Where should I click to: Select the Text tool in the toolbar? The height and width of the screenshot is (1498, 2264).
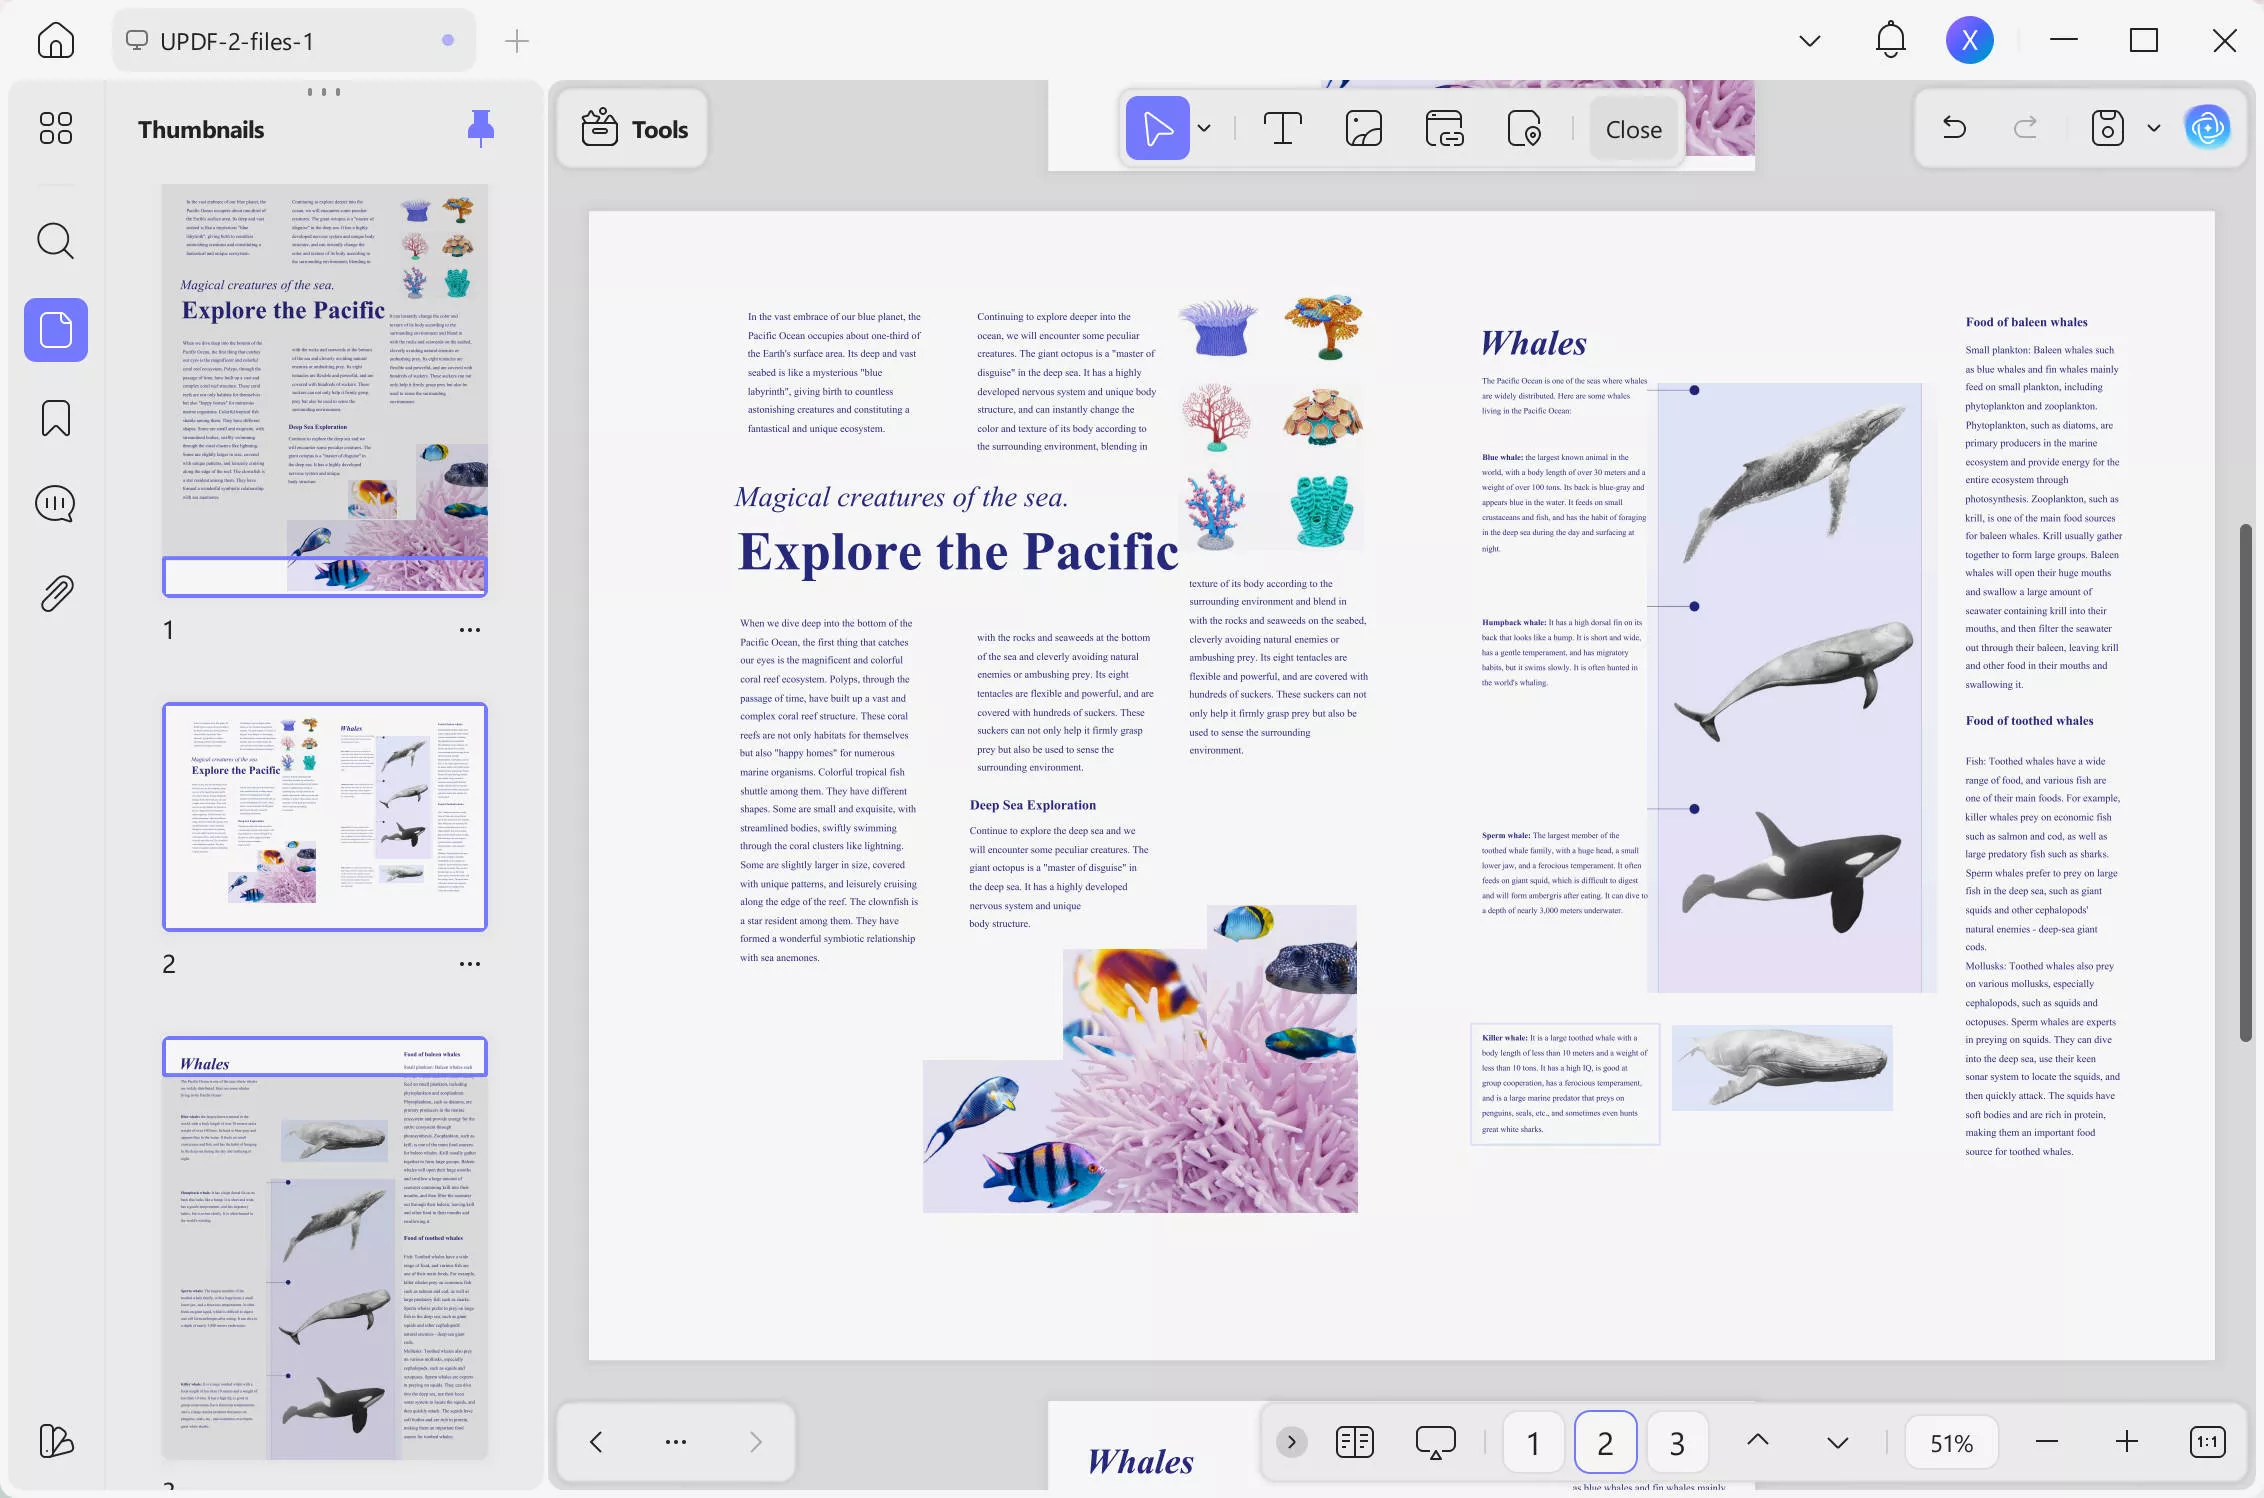click(1283, 128)
